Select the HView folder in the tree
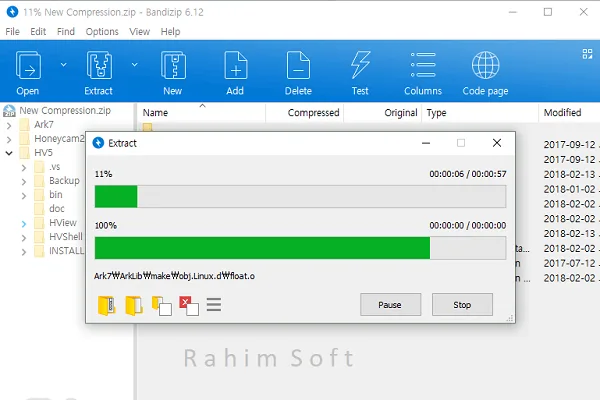Viewport: 600px width, 400px height. [x=63, y=223]
